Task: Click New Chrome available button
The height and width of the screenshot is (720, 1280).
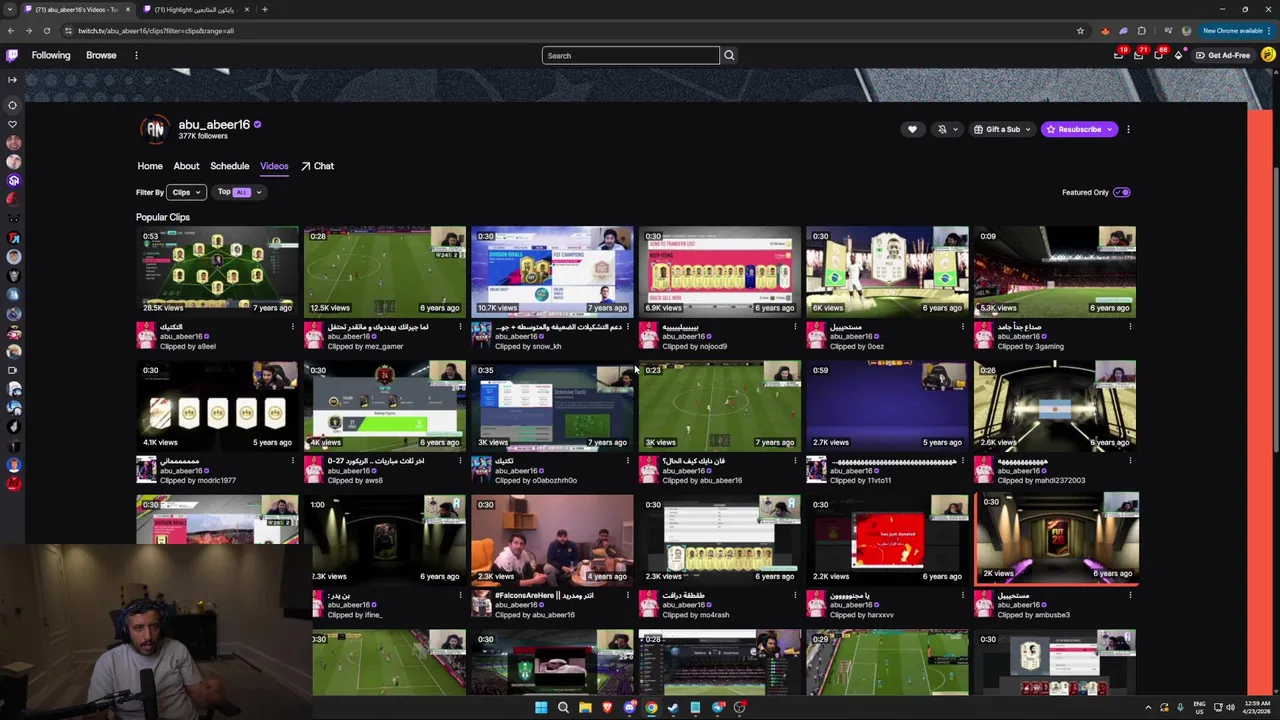Action: tap(1236, 31)
